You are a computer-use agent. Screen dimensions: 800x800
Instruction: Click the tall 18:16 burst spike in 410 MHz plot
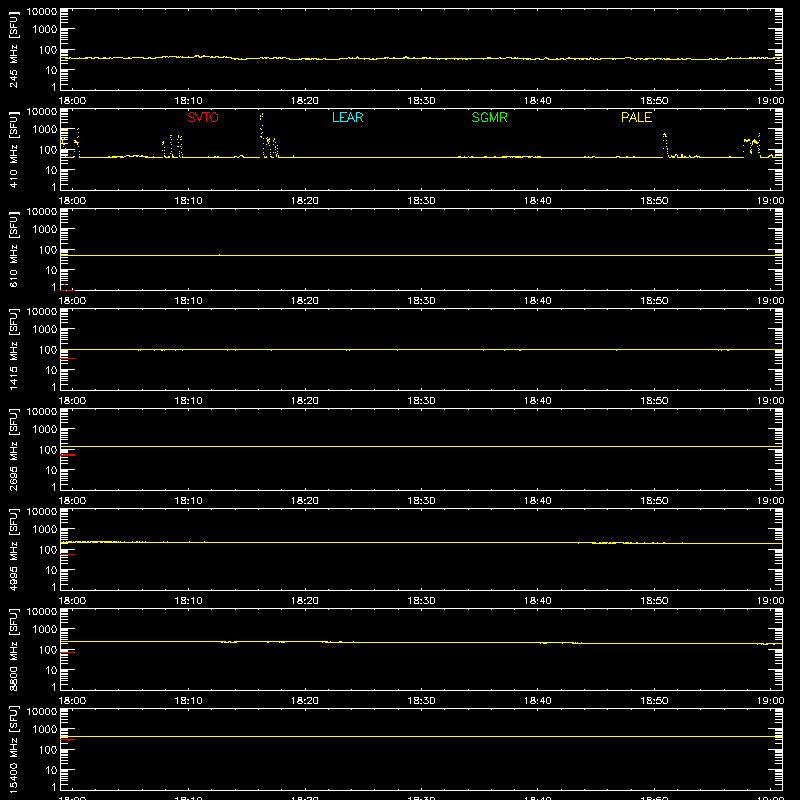[x=261, y=128]
